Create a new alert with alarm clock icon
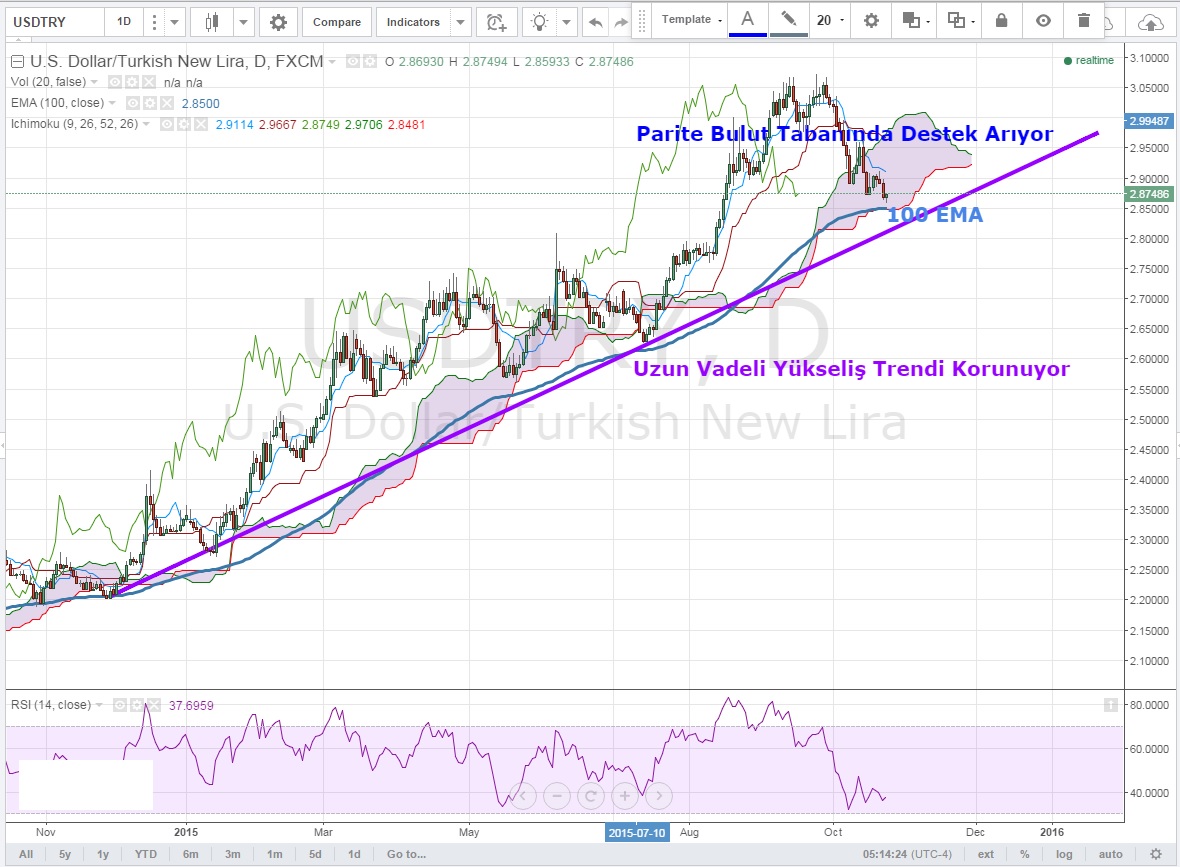This screenshot has height=867, width=1180. click(x=496, y=22)
